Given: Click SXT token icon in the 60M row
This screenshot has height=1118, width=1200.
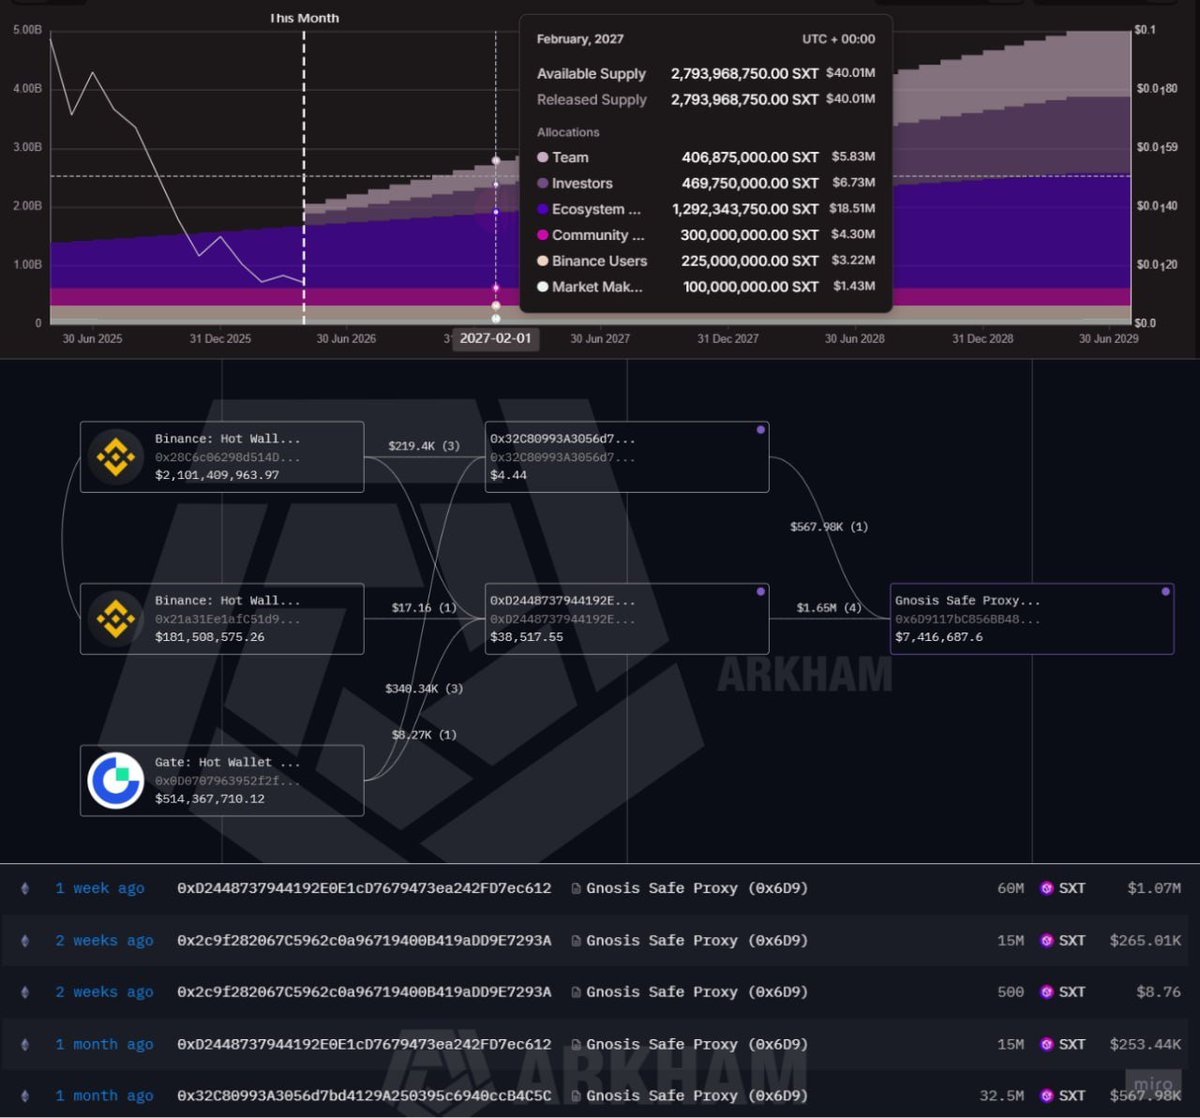Looking at the screenshot, I should (x=1046, y=888).
